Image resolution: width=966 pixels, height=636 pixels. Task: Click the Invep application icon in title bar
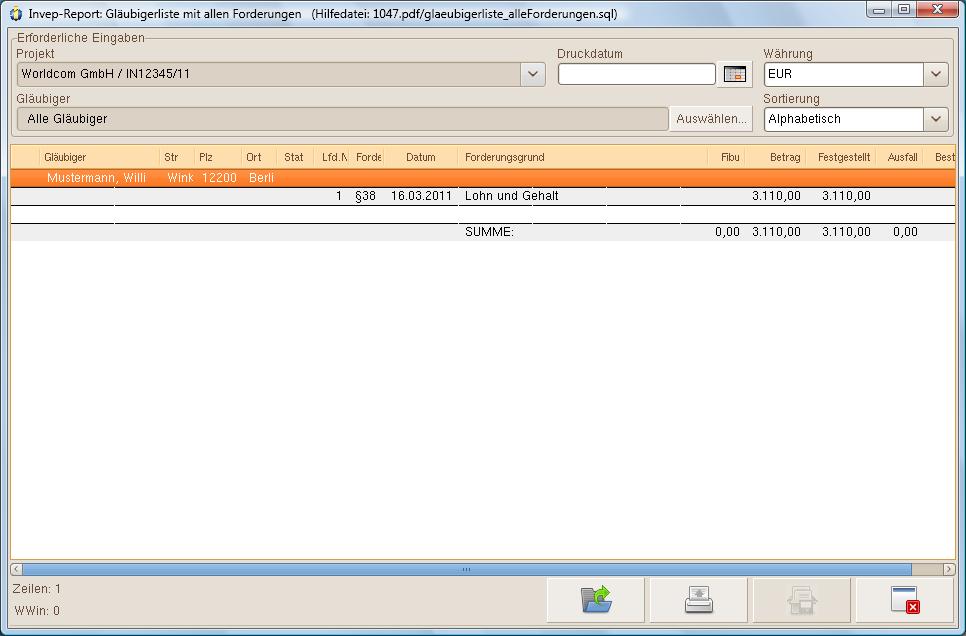click(15, 14)
